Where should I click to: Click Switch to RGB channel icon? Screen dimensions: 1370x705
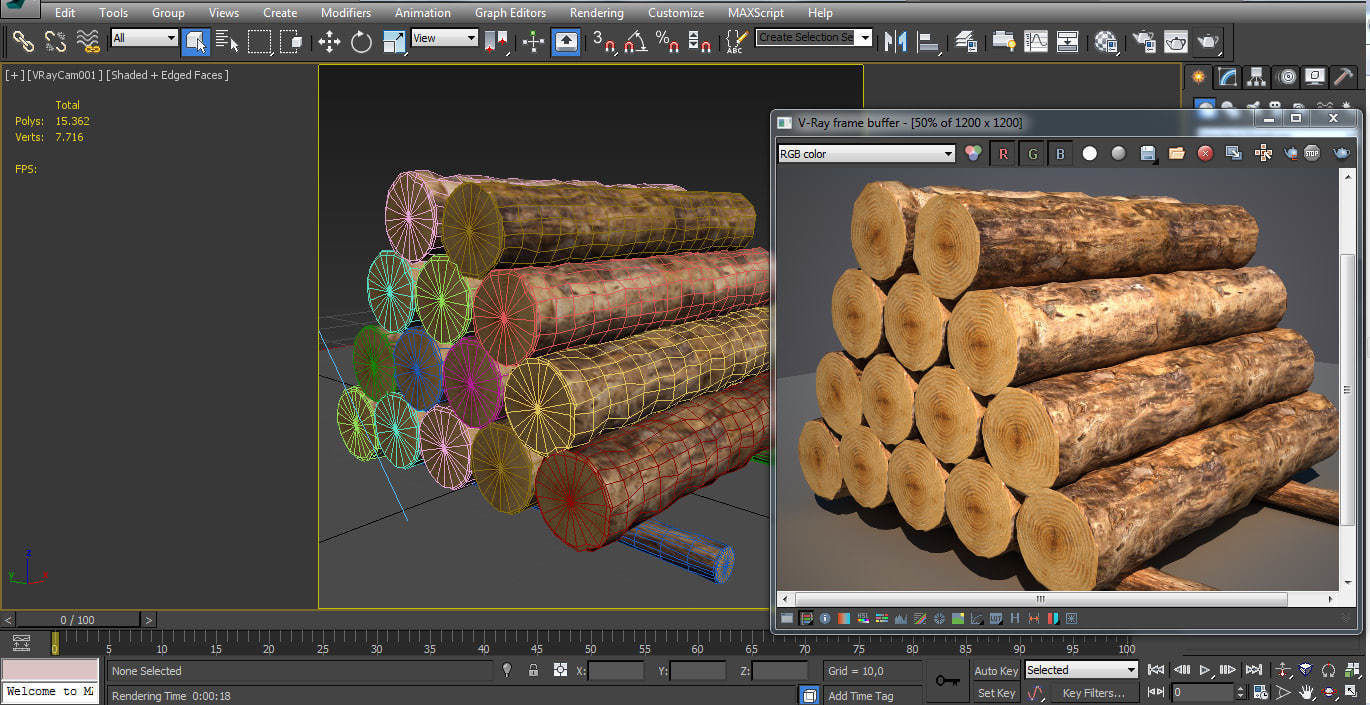(x=973, y=153)
